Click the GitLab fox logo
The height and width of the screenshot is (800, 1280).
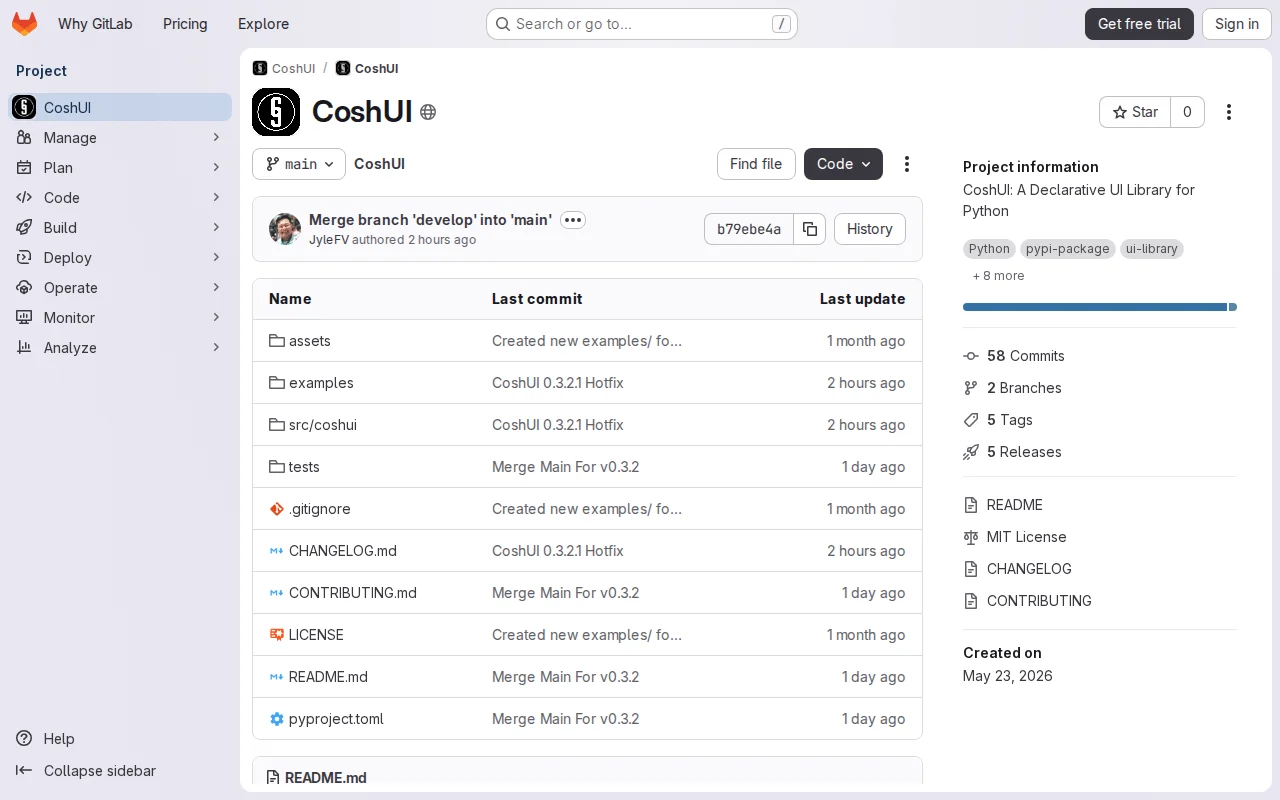click(x=24, y=24)
